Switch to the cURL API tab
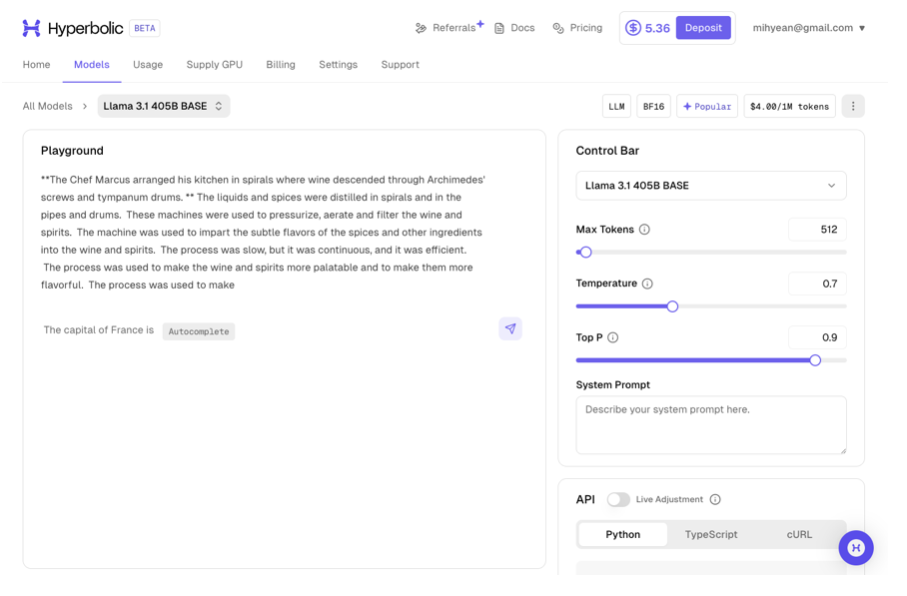907x596 pixels. (x=799, y=535)
